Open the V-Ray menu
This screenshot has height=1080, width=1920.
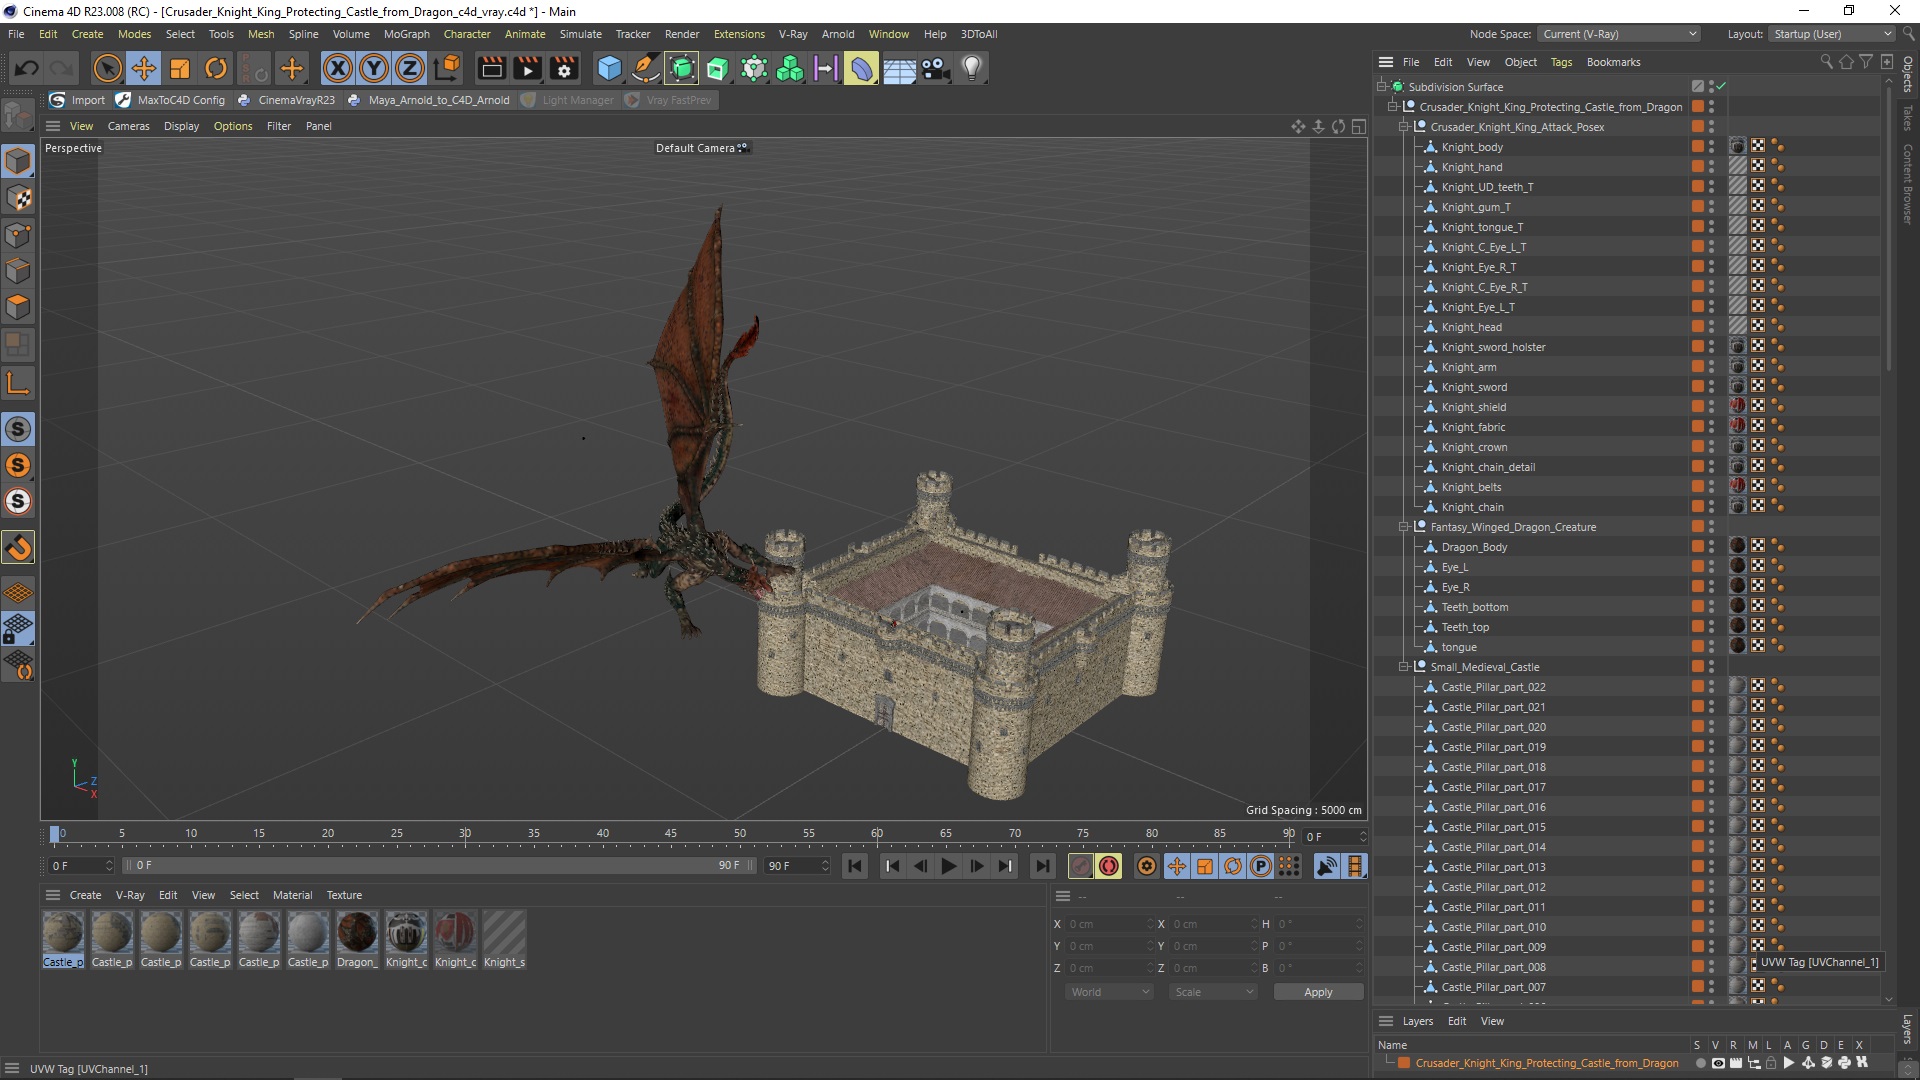click(x=793, y=34)
